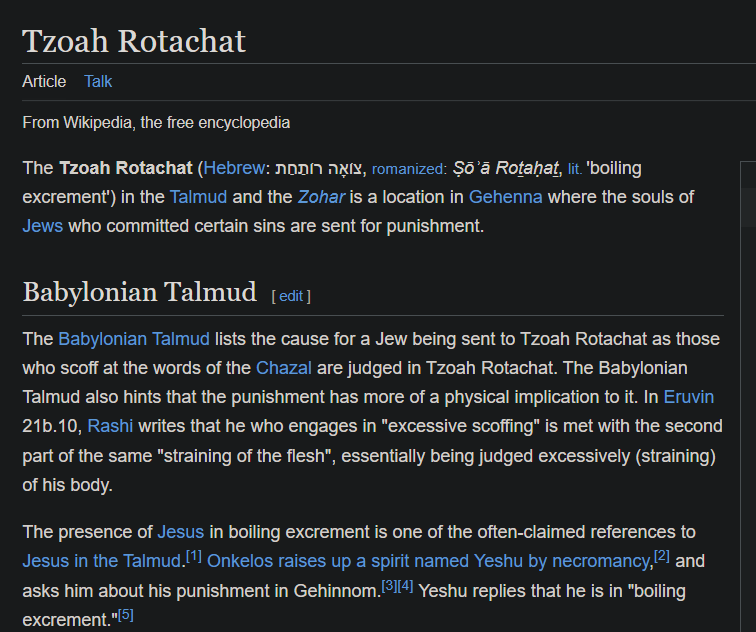Click the romanized label link
This screenshot has height=632, width=756.
click(409, 169)
